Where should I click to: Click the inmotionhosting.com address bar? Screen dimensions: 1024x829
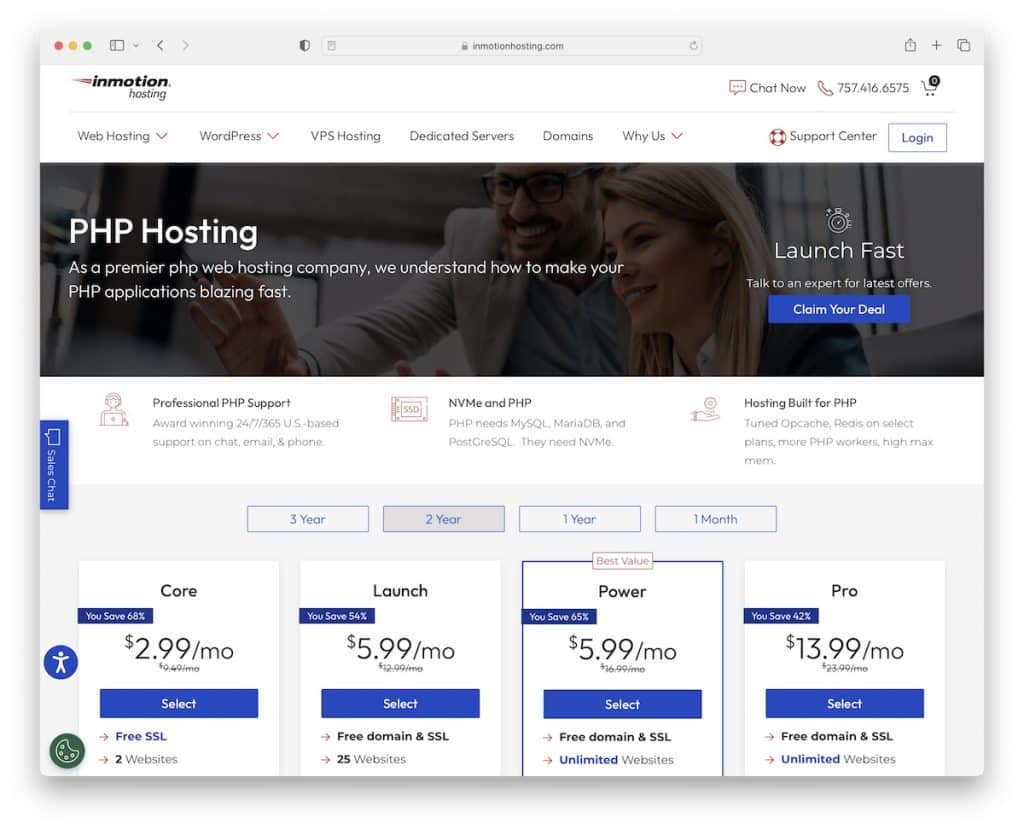pyautogui.click(x=512, y=46)
